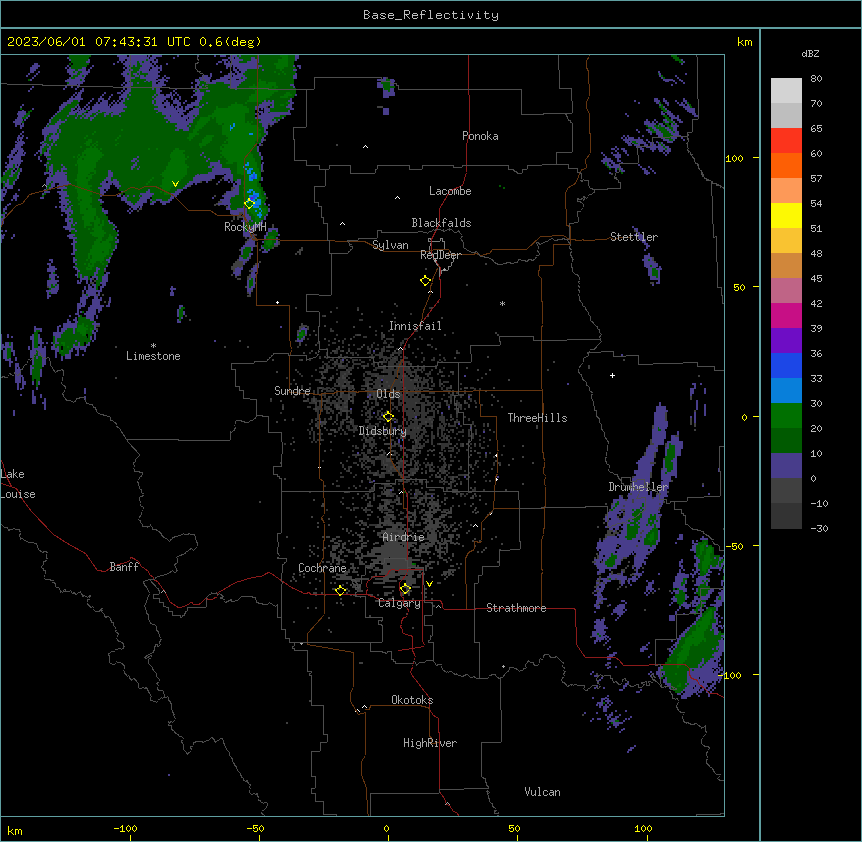Click the 100 tick on bottom axis
The width and height of the screenshot is (862, 842).
(x=643, y=828)
